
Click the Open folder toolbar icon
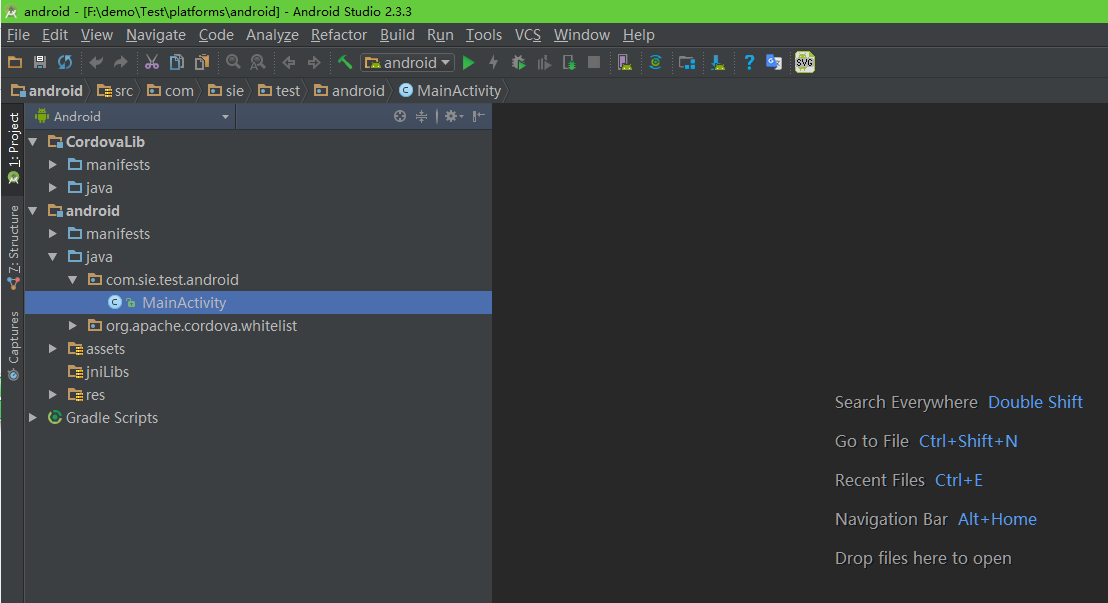(15, 62)
